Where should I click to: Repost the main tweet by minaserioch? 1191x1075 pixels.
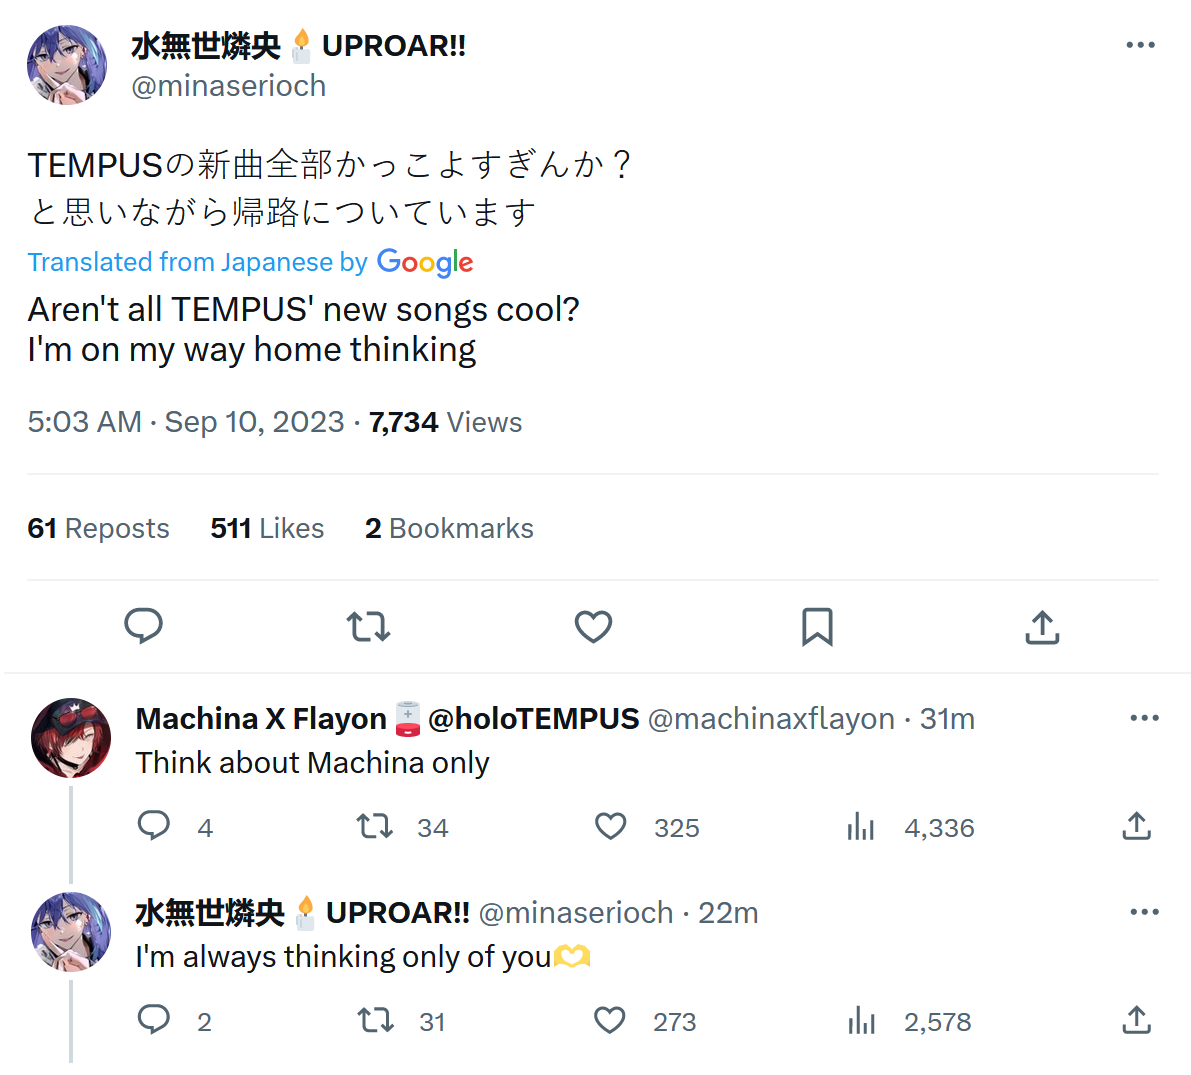(x=368, y=627)
